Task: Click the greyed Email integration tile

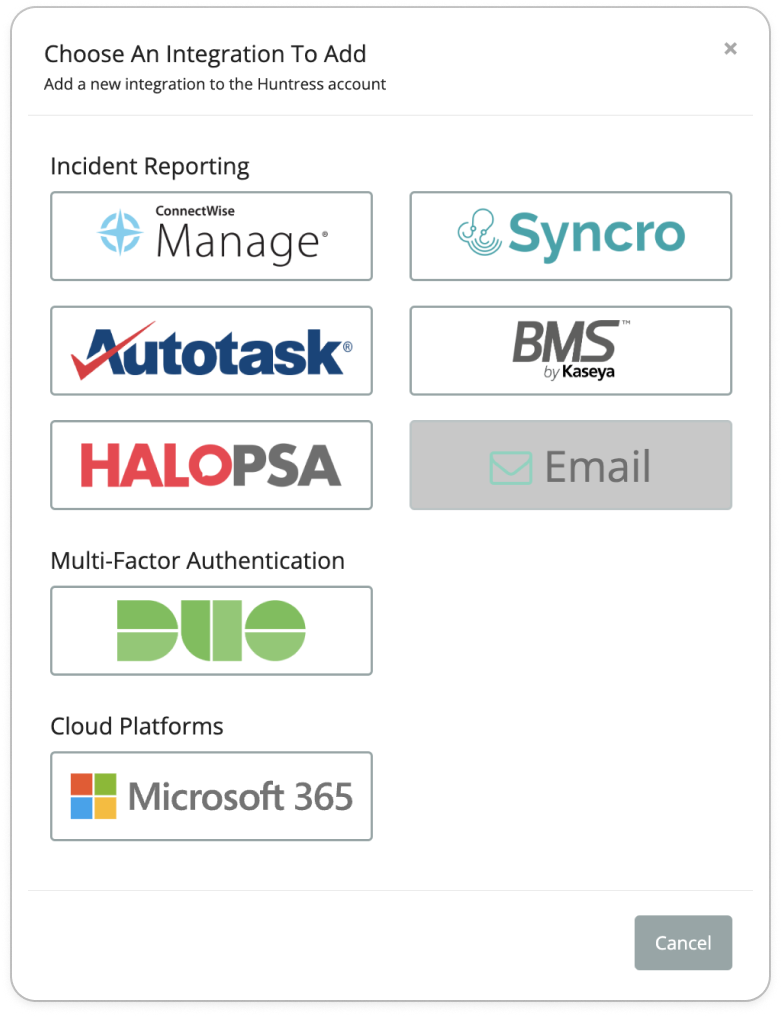Action: point(570,465)
